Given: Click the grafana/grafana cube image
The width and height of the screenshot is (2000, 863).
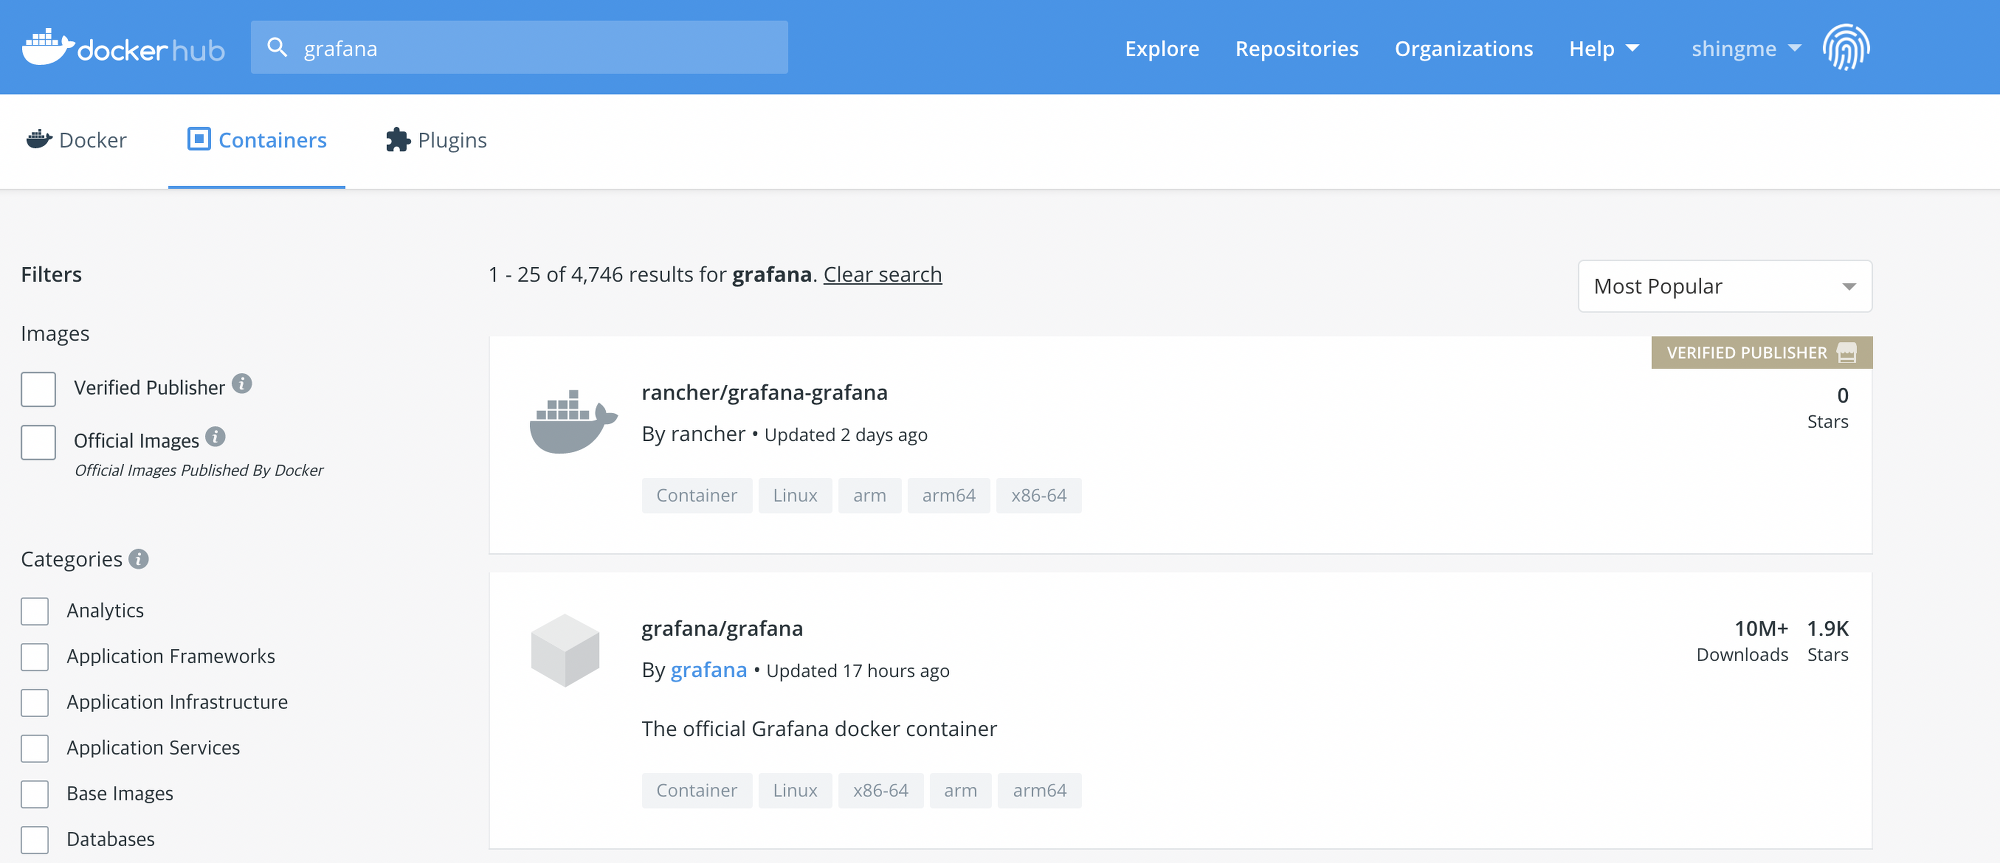Looking at the screenshot, I should click(565, 650).
